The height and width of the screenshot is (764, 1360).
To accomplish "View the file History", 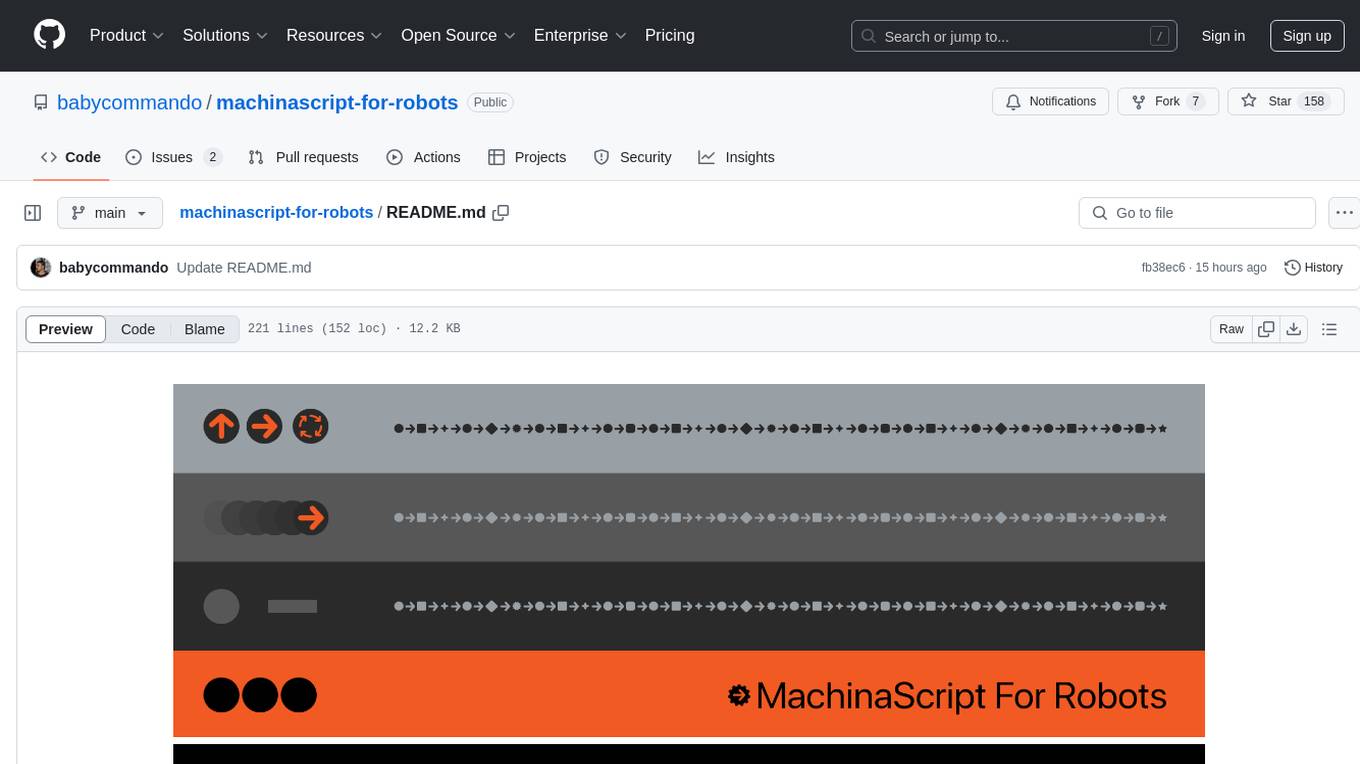I will [x=1313, y=267].
